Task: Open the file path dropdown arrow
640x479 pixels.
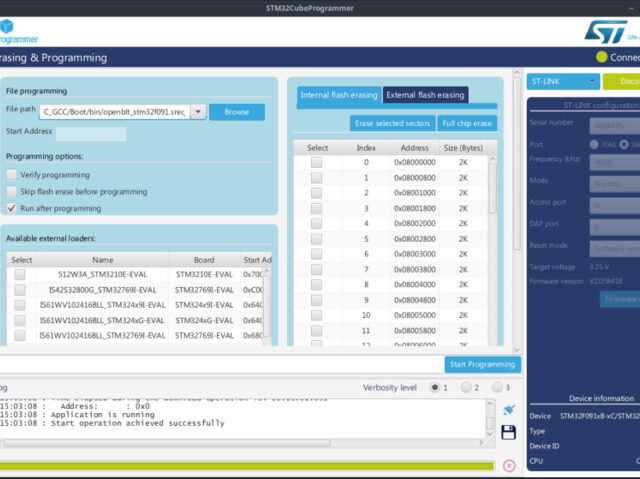Action: 198,112
